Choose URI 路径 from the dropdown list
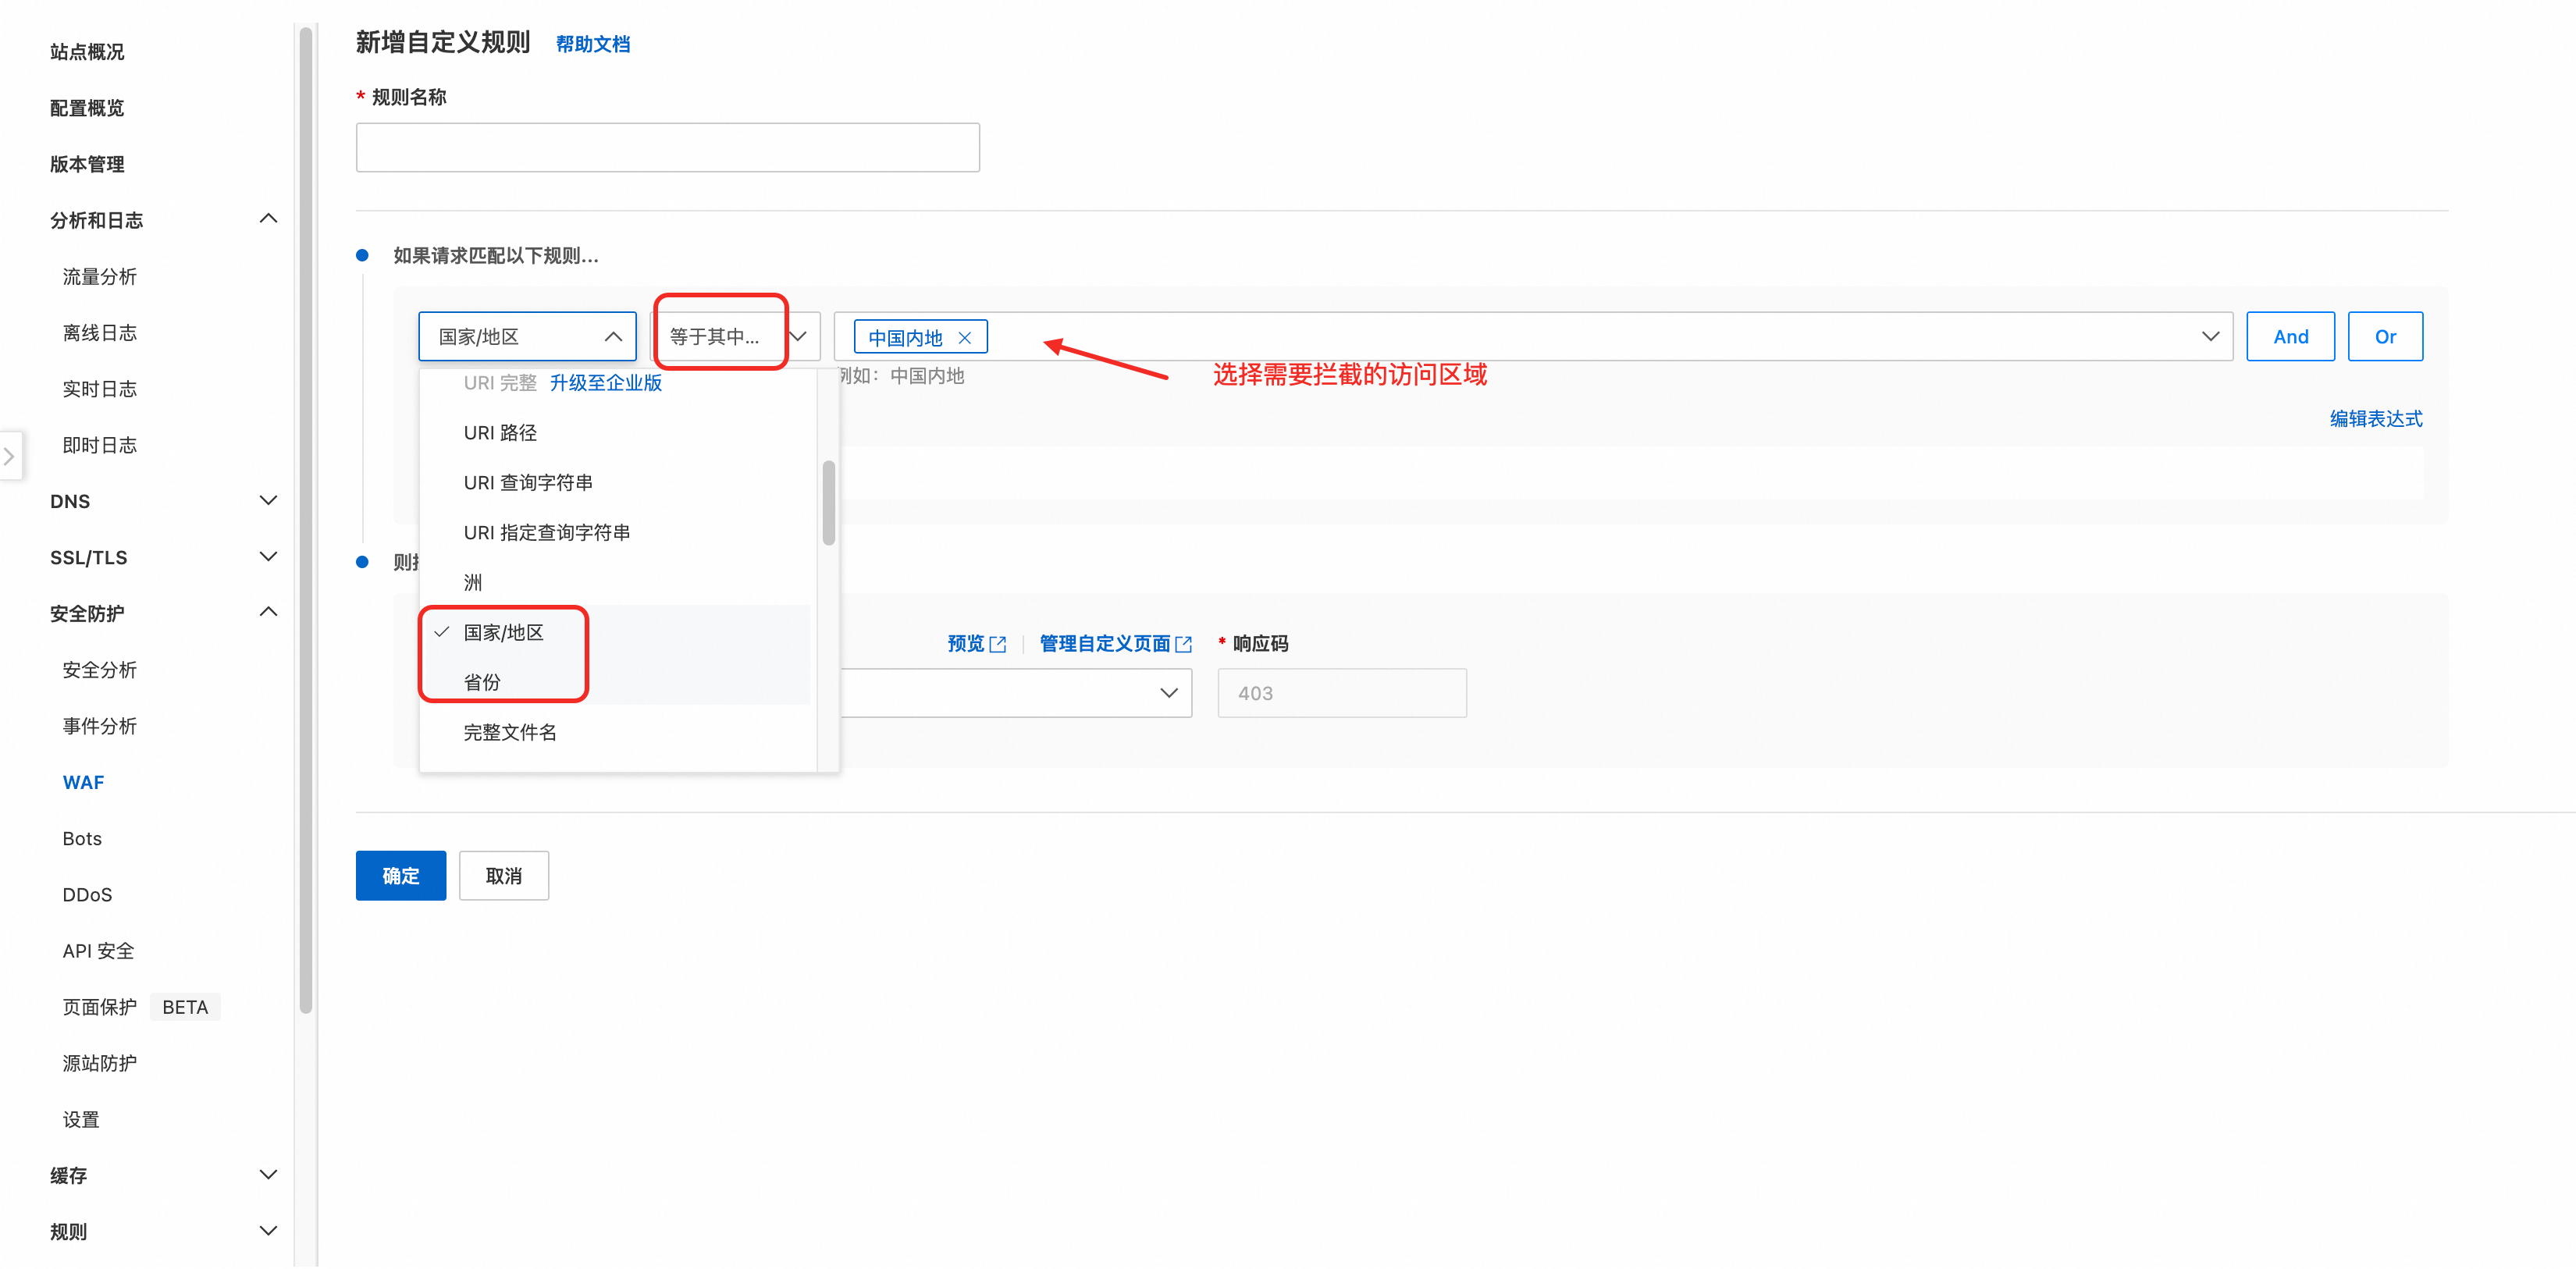 [x=500, y=433]
